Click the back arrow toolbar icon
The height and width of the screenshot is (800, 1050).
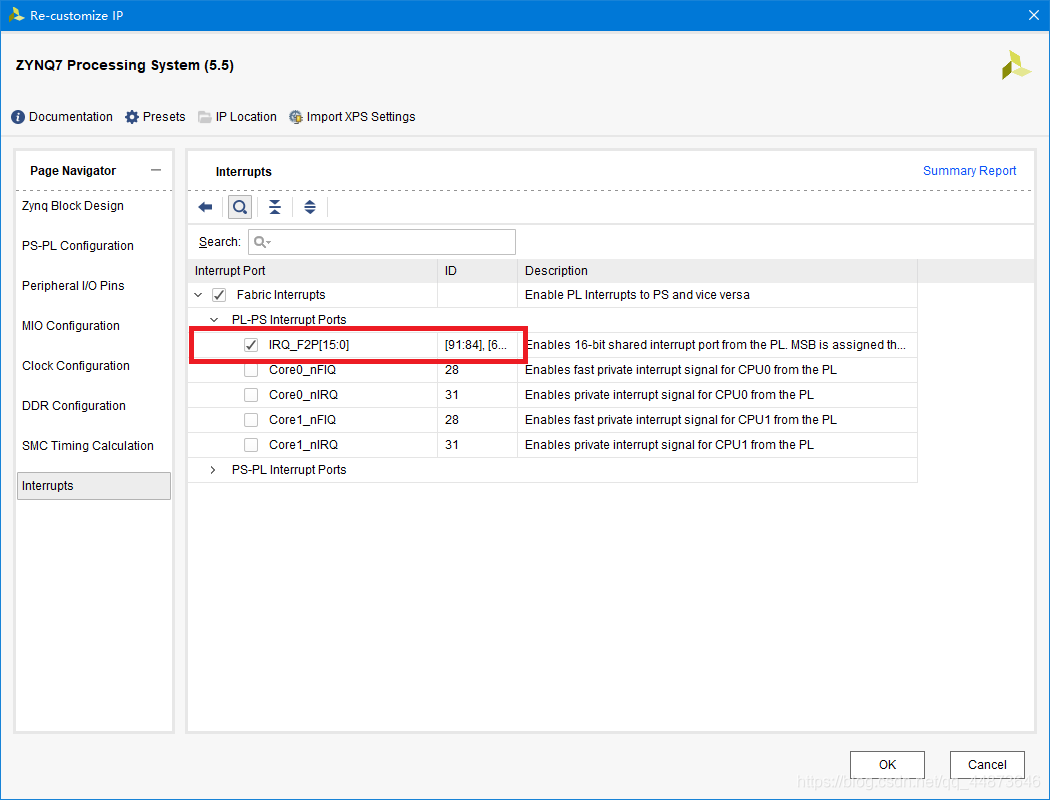coord(205,208)
